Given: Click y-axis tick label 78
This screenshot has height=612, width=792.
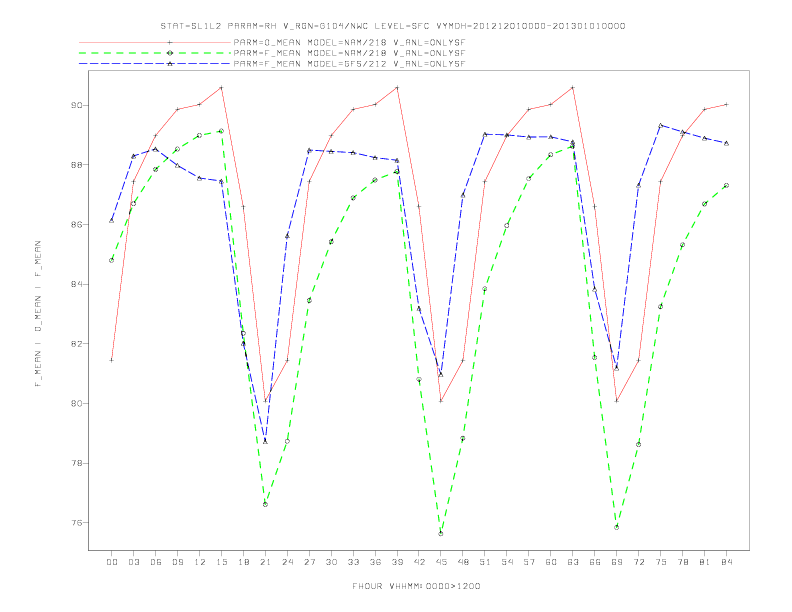Looking at the screenshot, I should coord(77,463).
